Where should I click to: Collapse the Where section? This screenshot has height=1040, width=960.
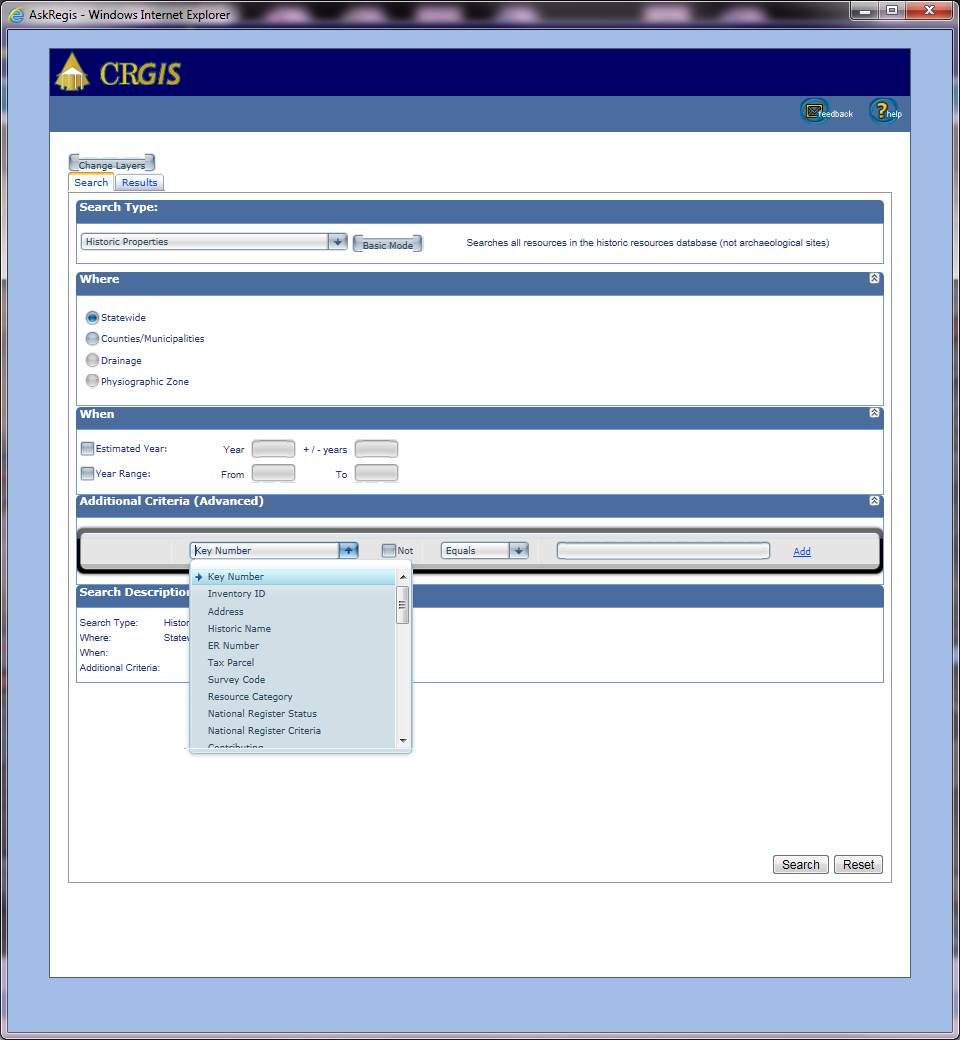point(874,279)
